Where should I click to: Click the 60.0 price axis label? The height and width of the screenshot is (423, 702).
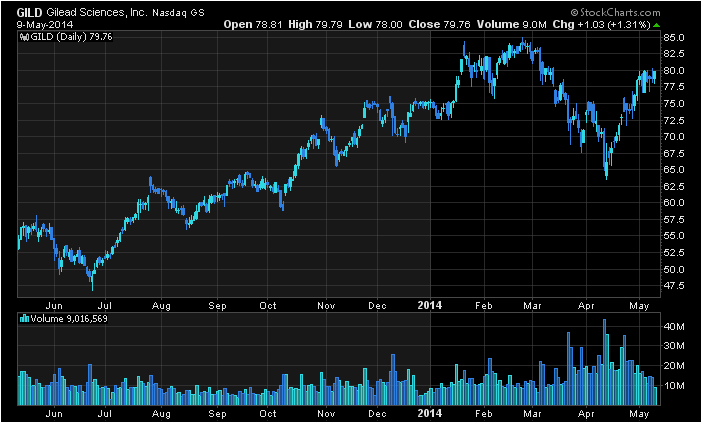(x=674, y=203)
